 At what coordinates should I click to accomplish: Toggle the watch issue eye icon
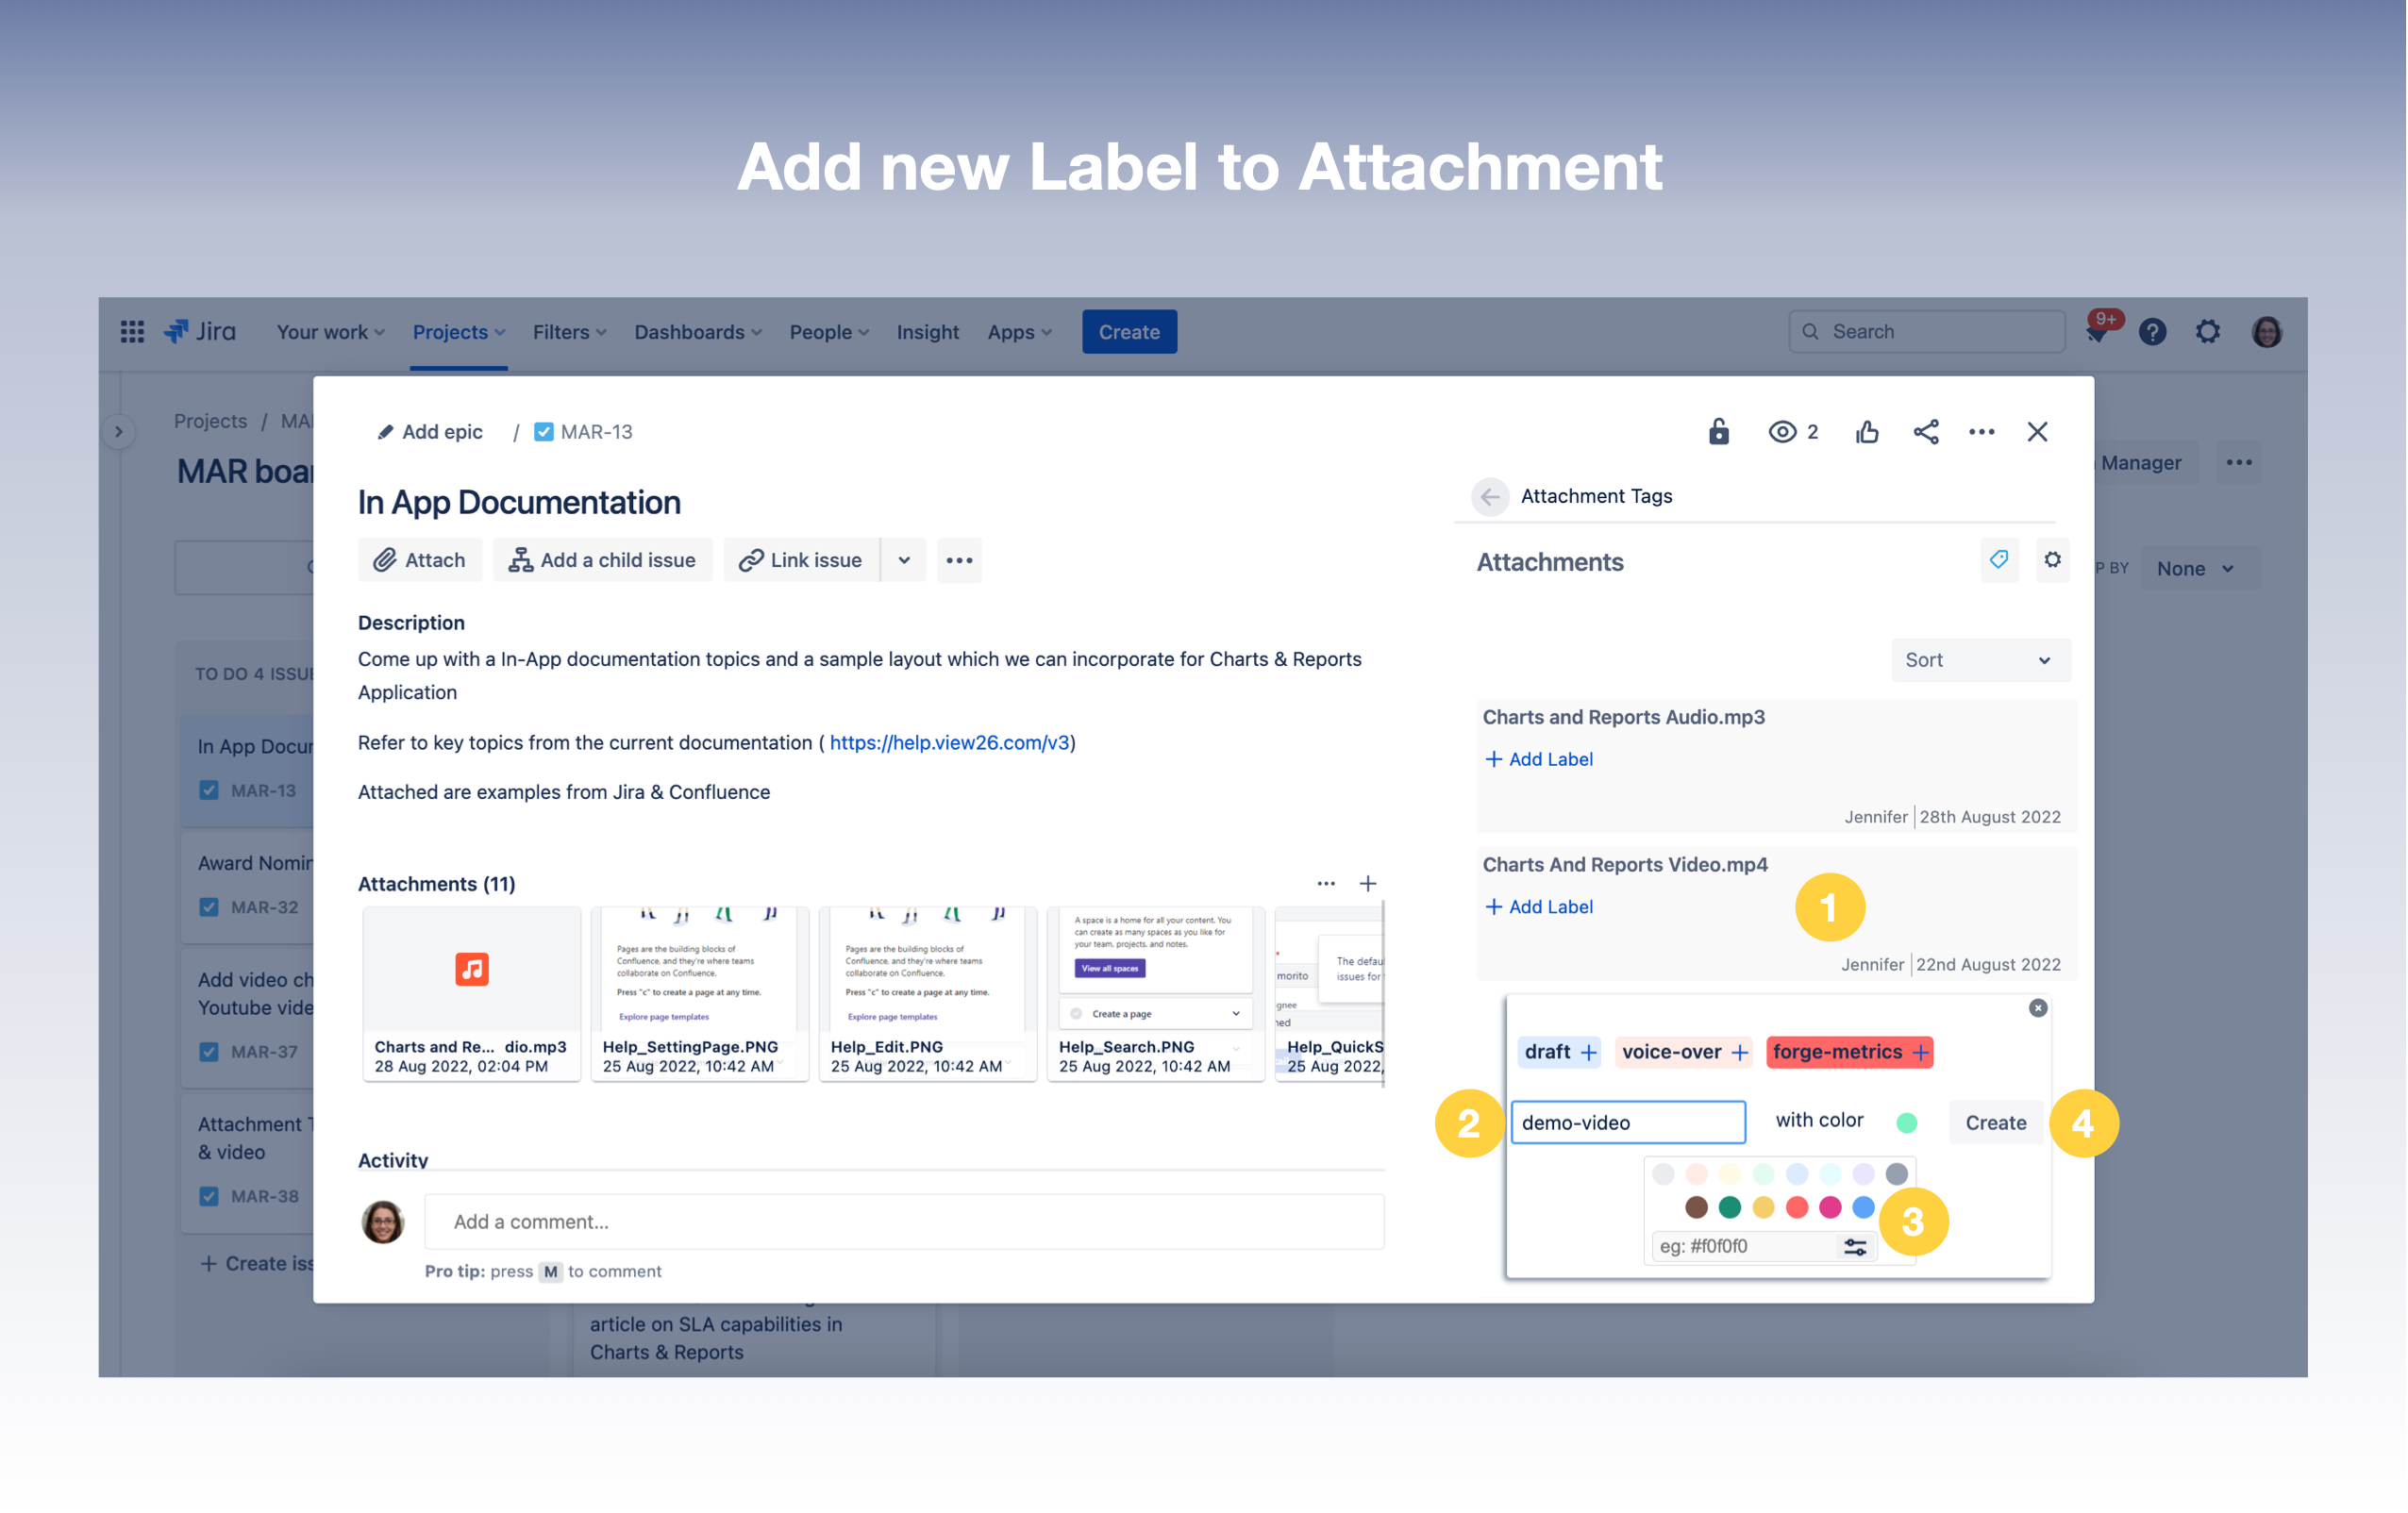pyautogui.click(x=1782, y=432)
